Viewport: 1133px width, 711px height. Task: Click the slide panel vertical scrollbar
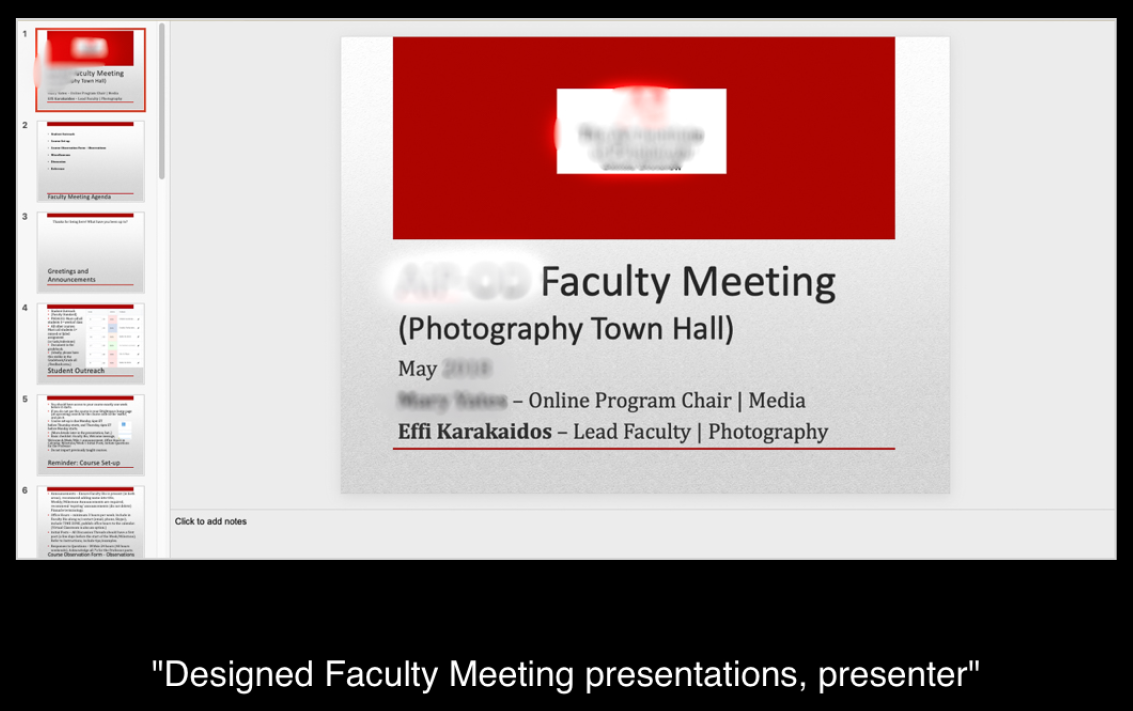(x=162, y=101)
